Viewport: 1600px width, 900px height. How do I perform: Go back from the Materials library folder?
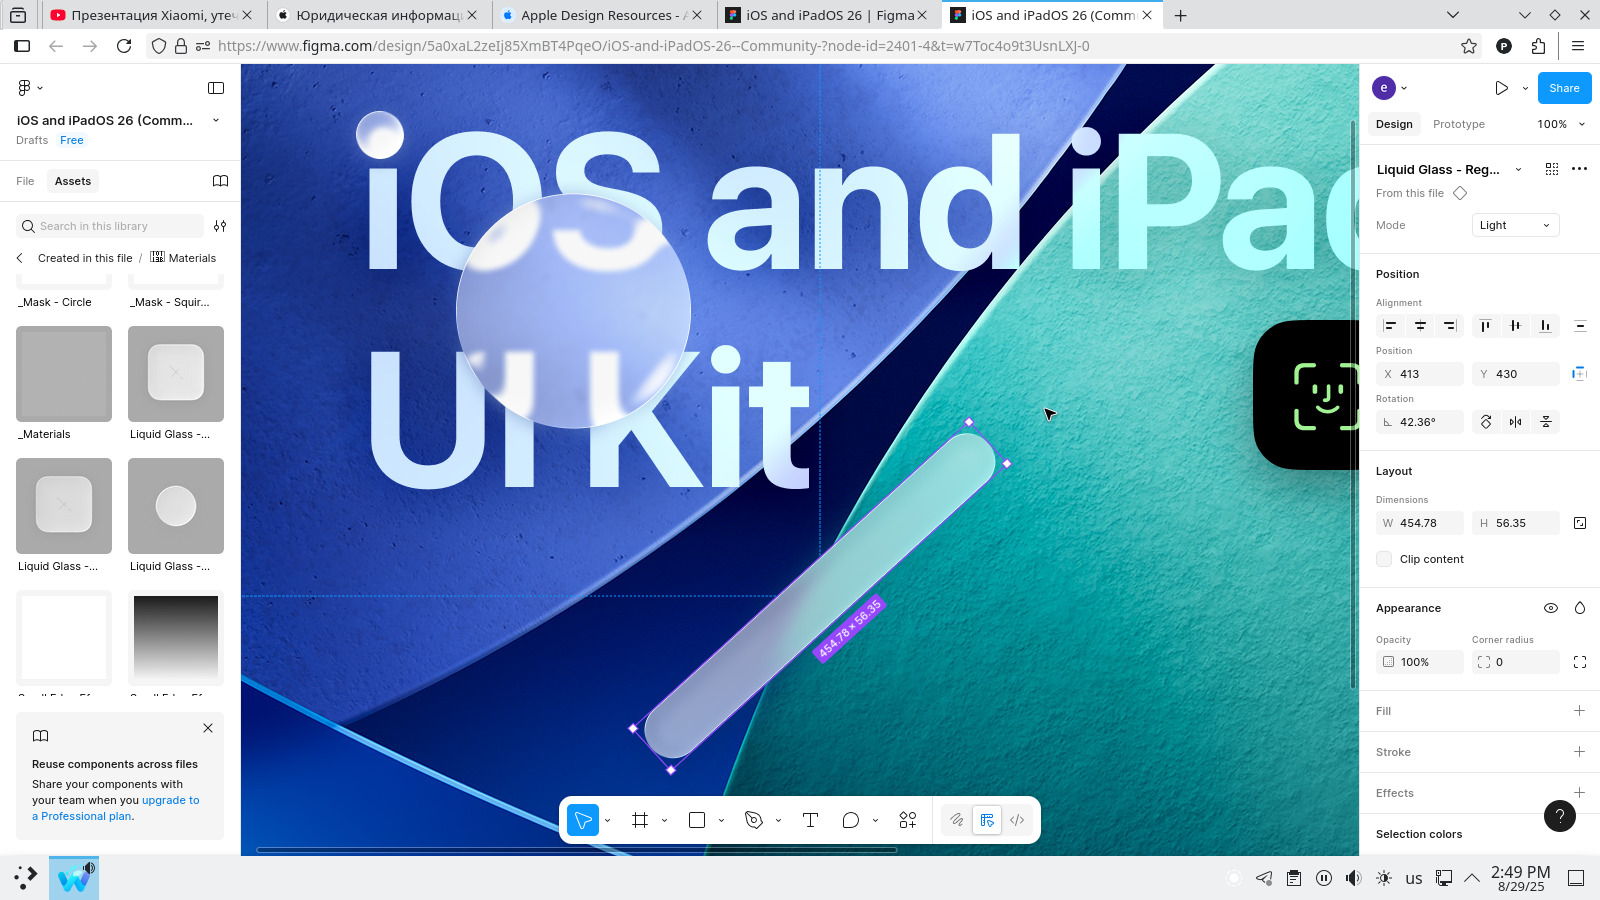point(20,258)
